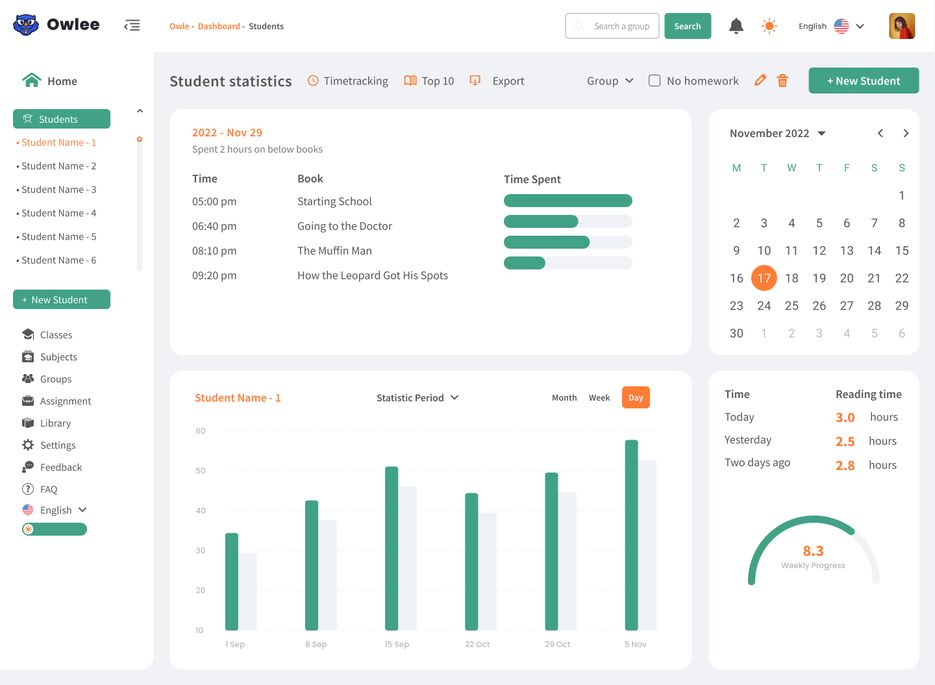
Task: Switch chart to Month view
Action: (564, 398)
